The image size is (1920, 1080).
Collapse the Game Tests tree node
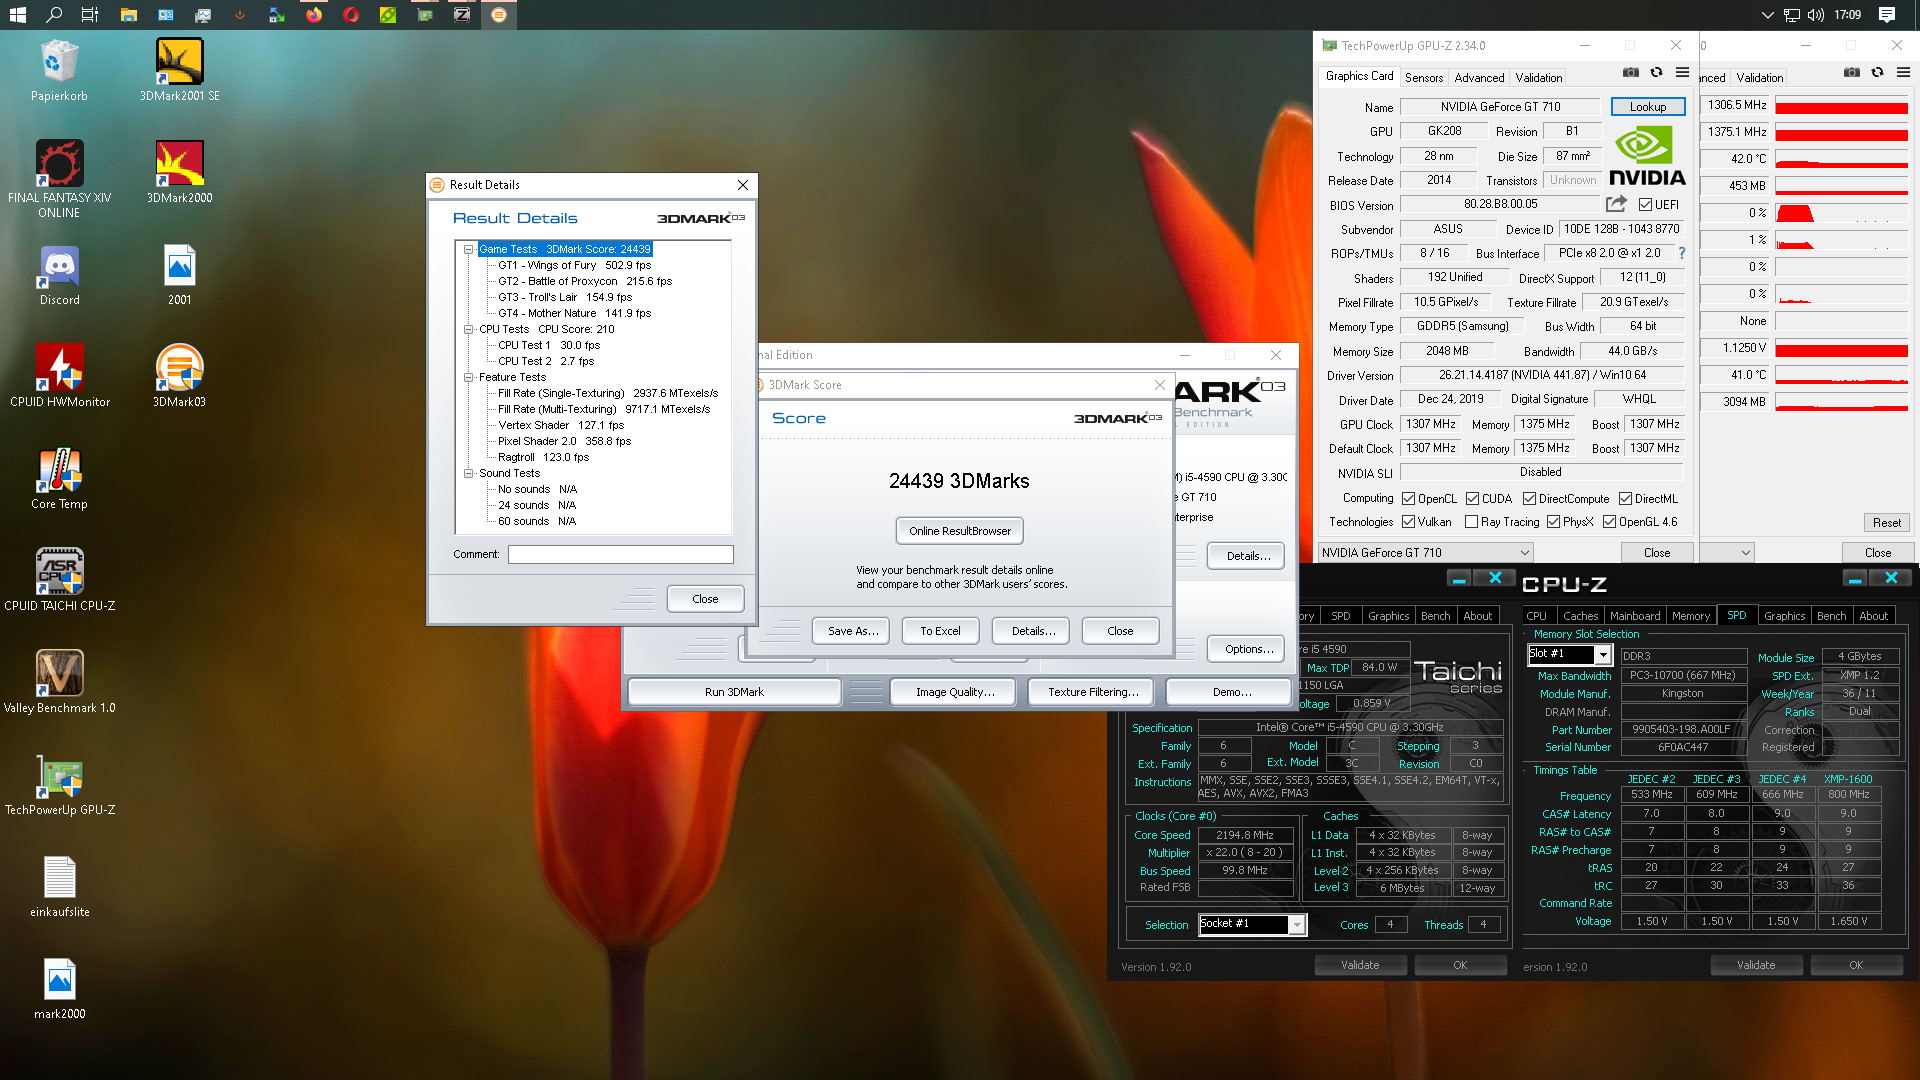tap(468, 249)
